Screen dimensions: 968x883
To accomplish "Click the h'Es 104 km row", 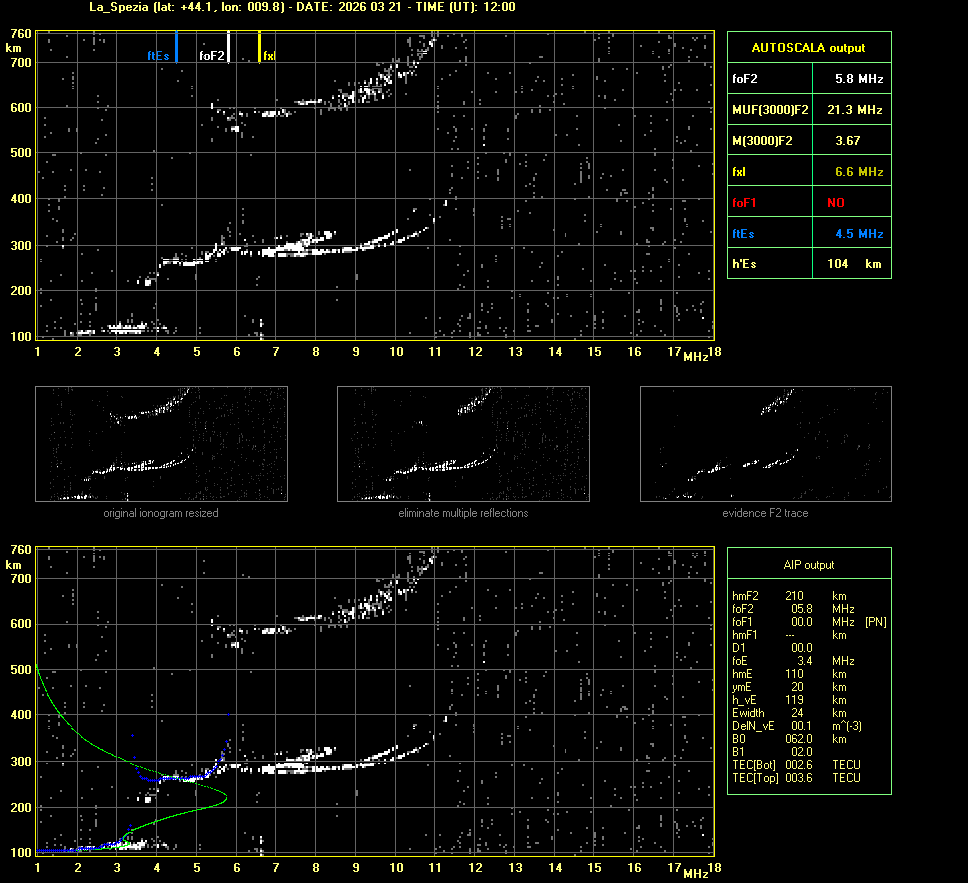I will coord(808,264).
